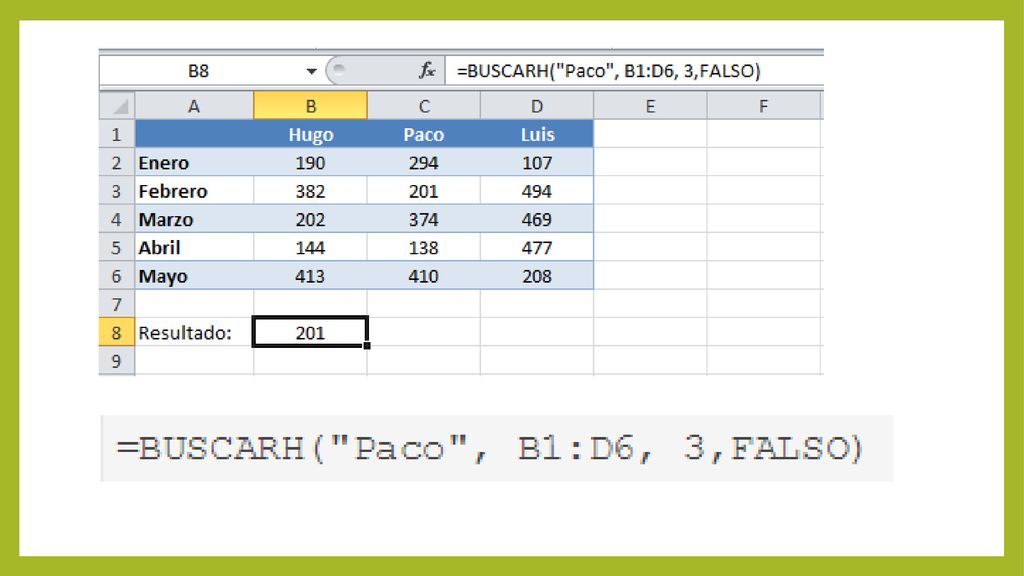Viewport: 1024px width, 576px height.
Task: Select row 5 header
Action: tap(117, 248)
